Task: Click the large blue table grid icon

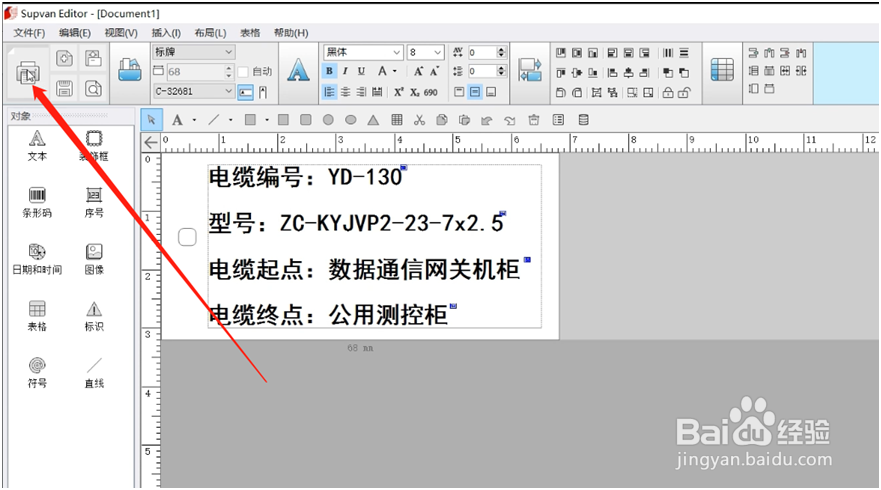Action: coord(722,70)
